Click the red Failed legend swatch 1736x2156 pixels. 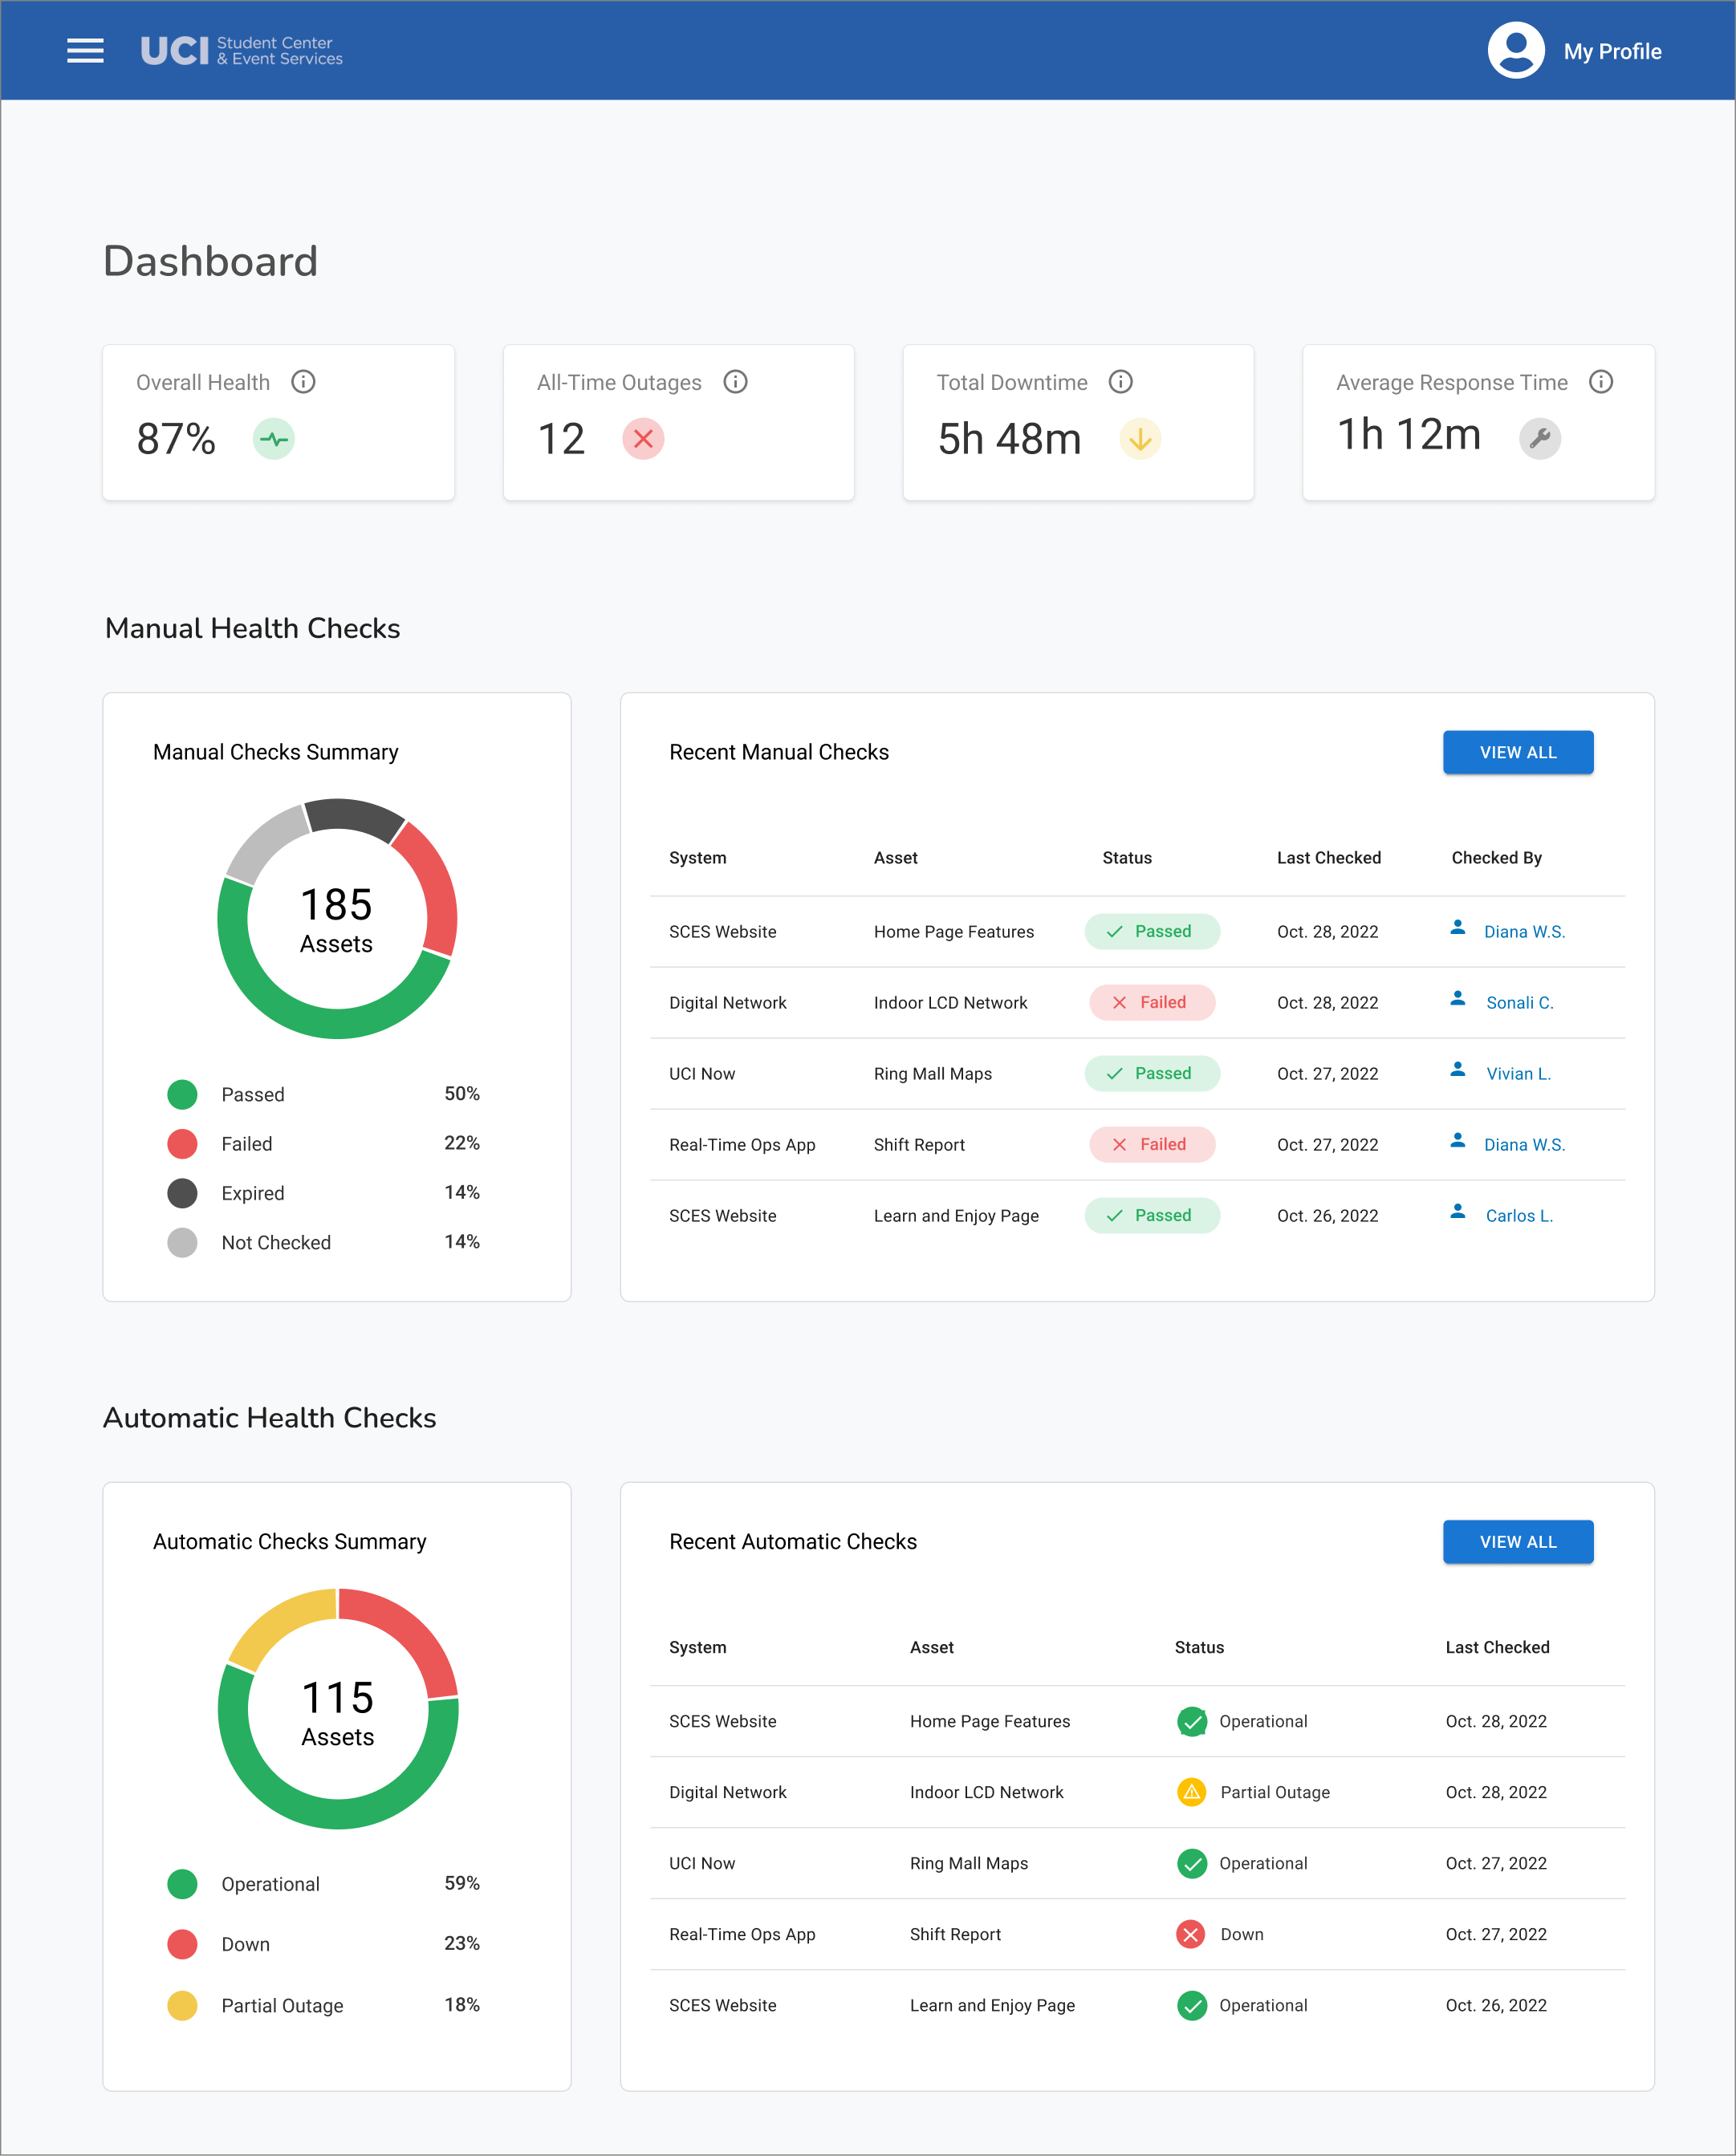point(182,1144)
